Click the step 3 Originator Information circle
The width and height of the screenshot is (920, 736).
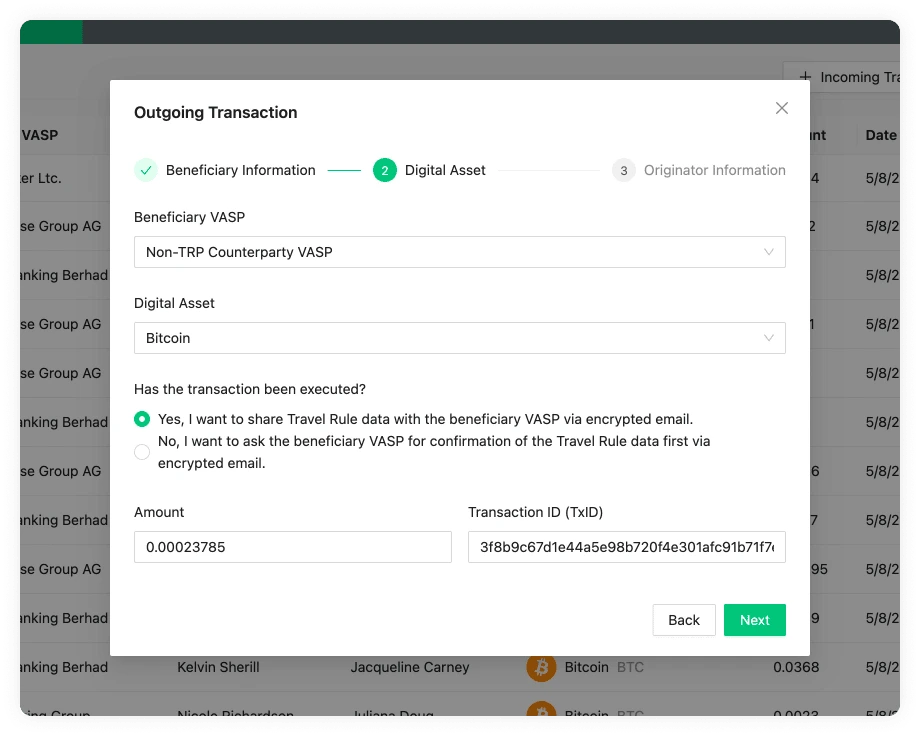coord(623,170)
